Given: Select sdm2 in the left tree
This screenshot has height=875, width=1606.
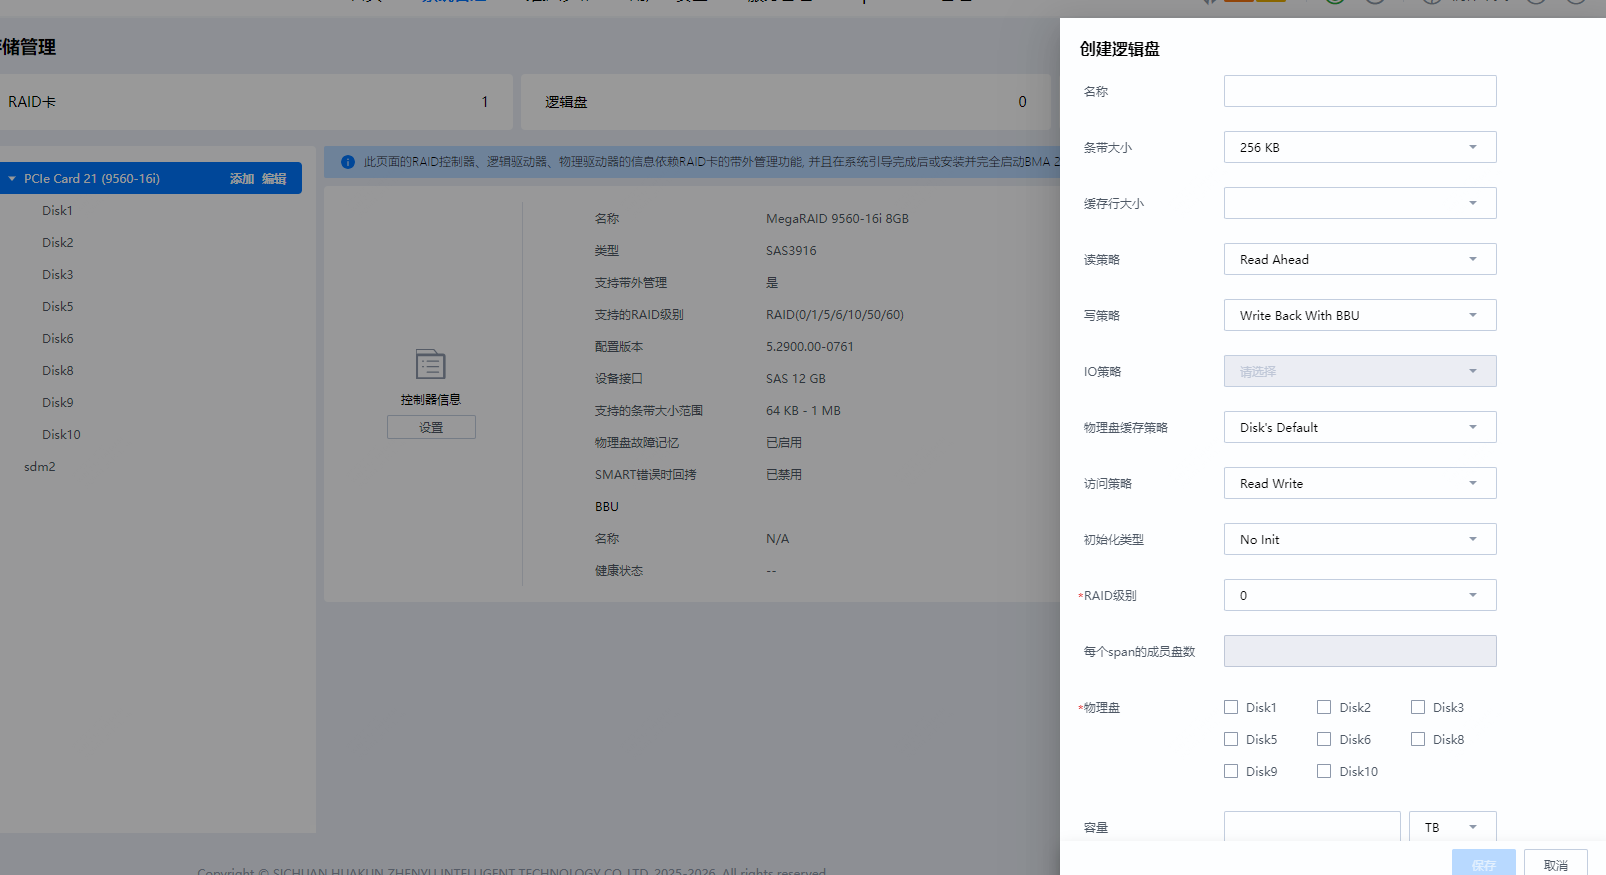Looking at the screenshot, I should click(x=40, y=467).
